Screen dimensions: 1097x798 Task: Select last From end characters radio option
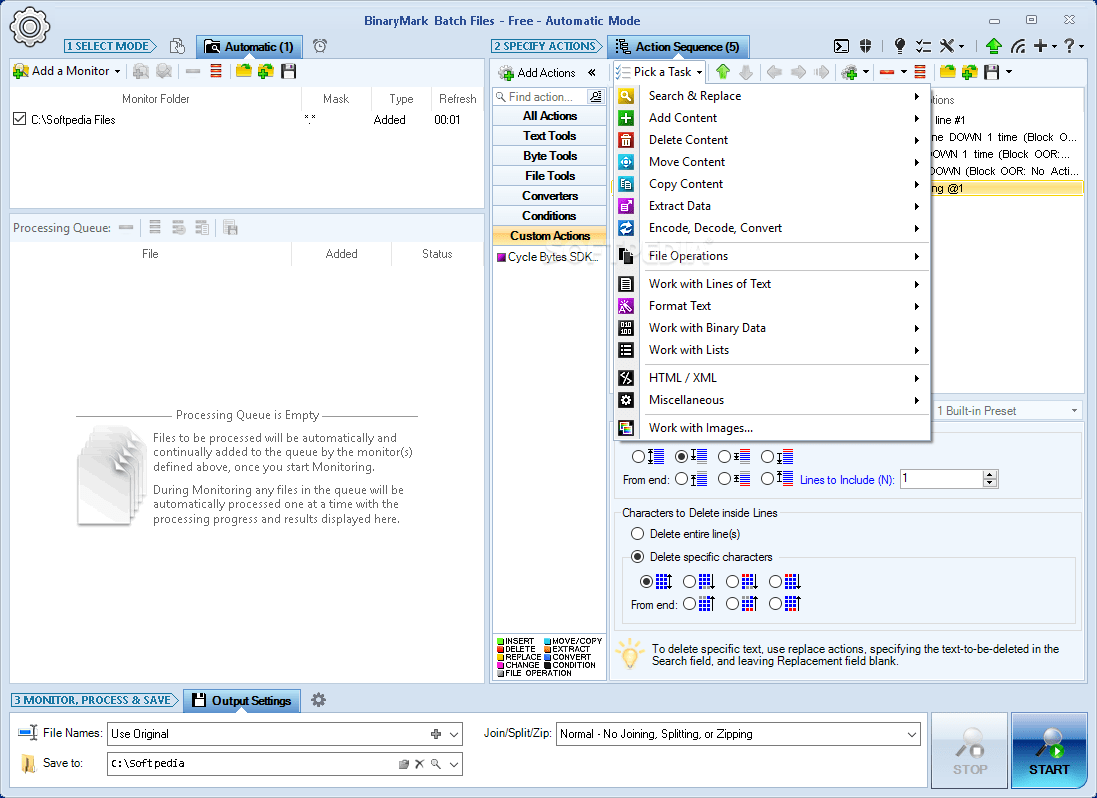(775, 603)
